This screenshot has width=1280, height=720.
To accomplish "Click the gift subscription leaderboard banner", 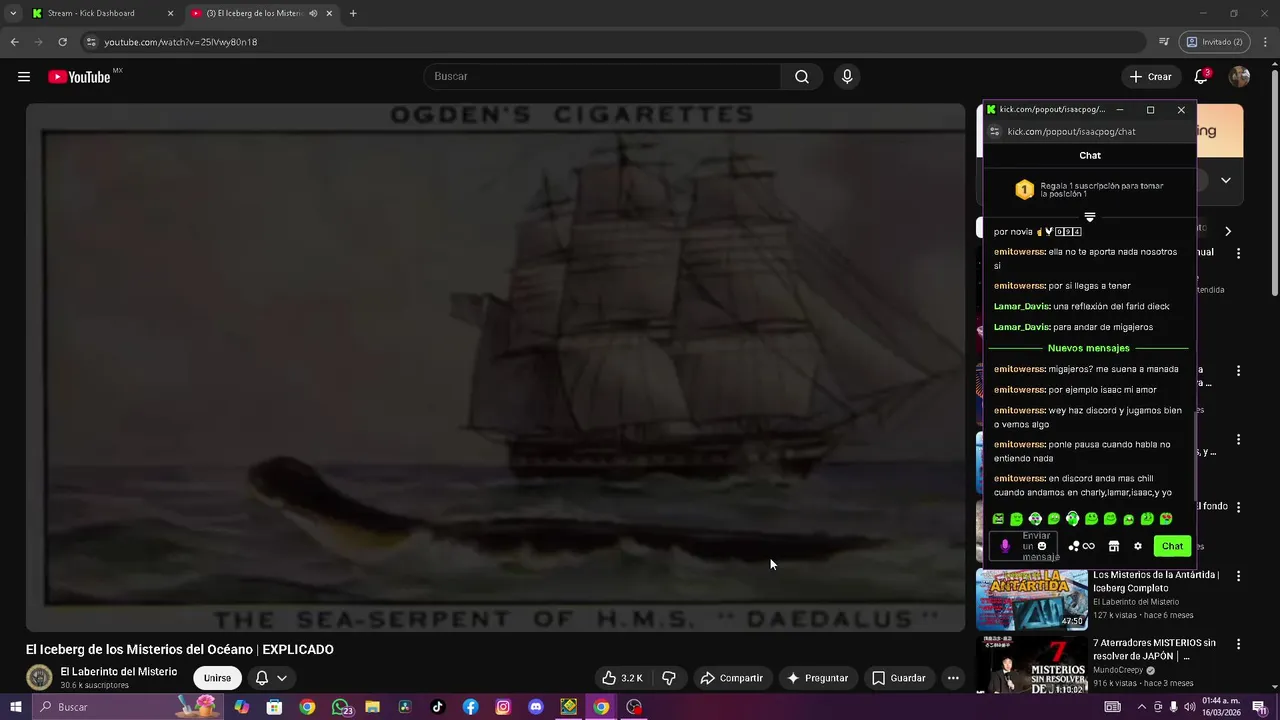I will pyautogui.click(x=1090, y=190).
